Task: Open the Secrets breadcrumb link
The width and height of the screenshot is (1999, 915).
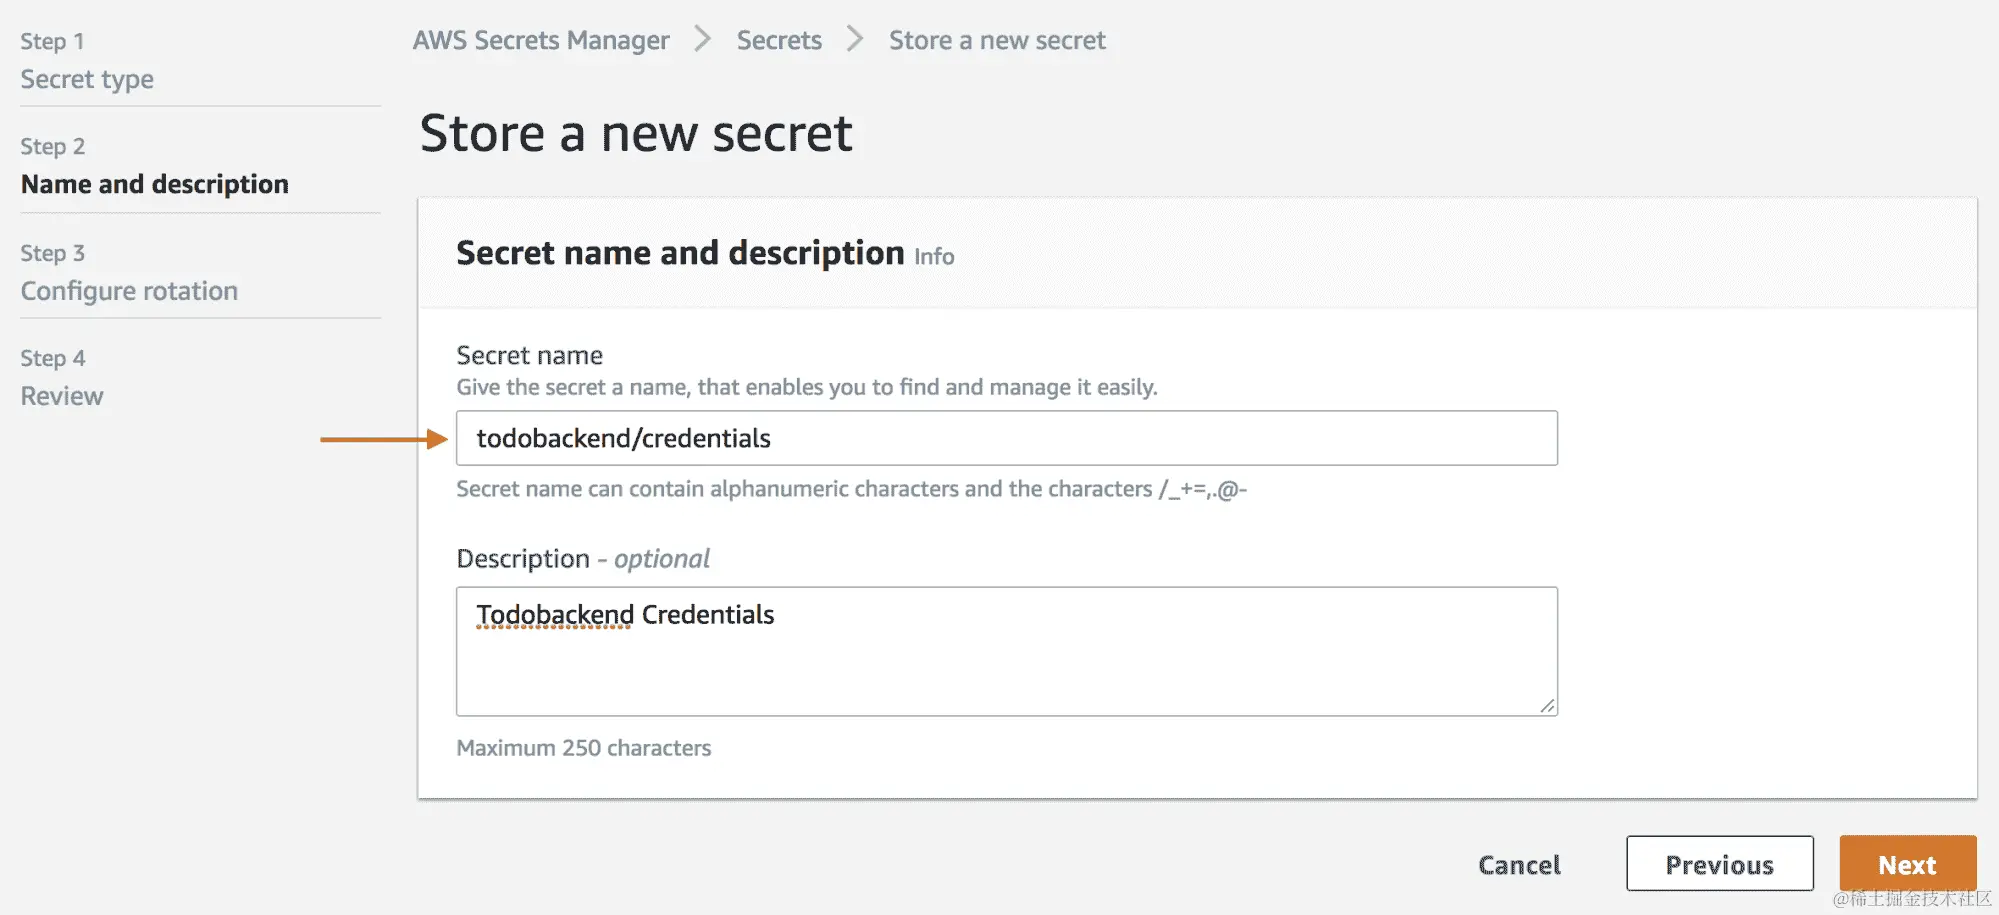Action: pyautogui.click(x=779, y=40)
